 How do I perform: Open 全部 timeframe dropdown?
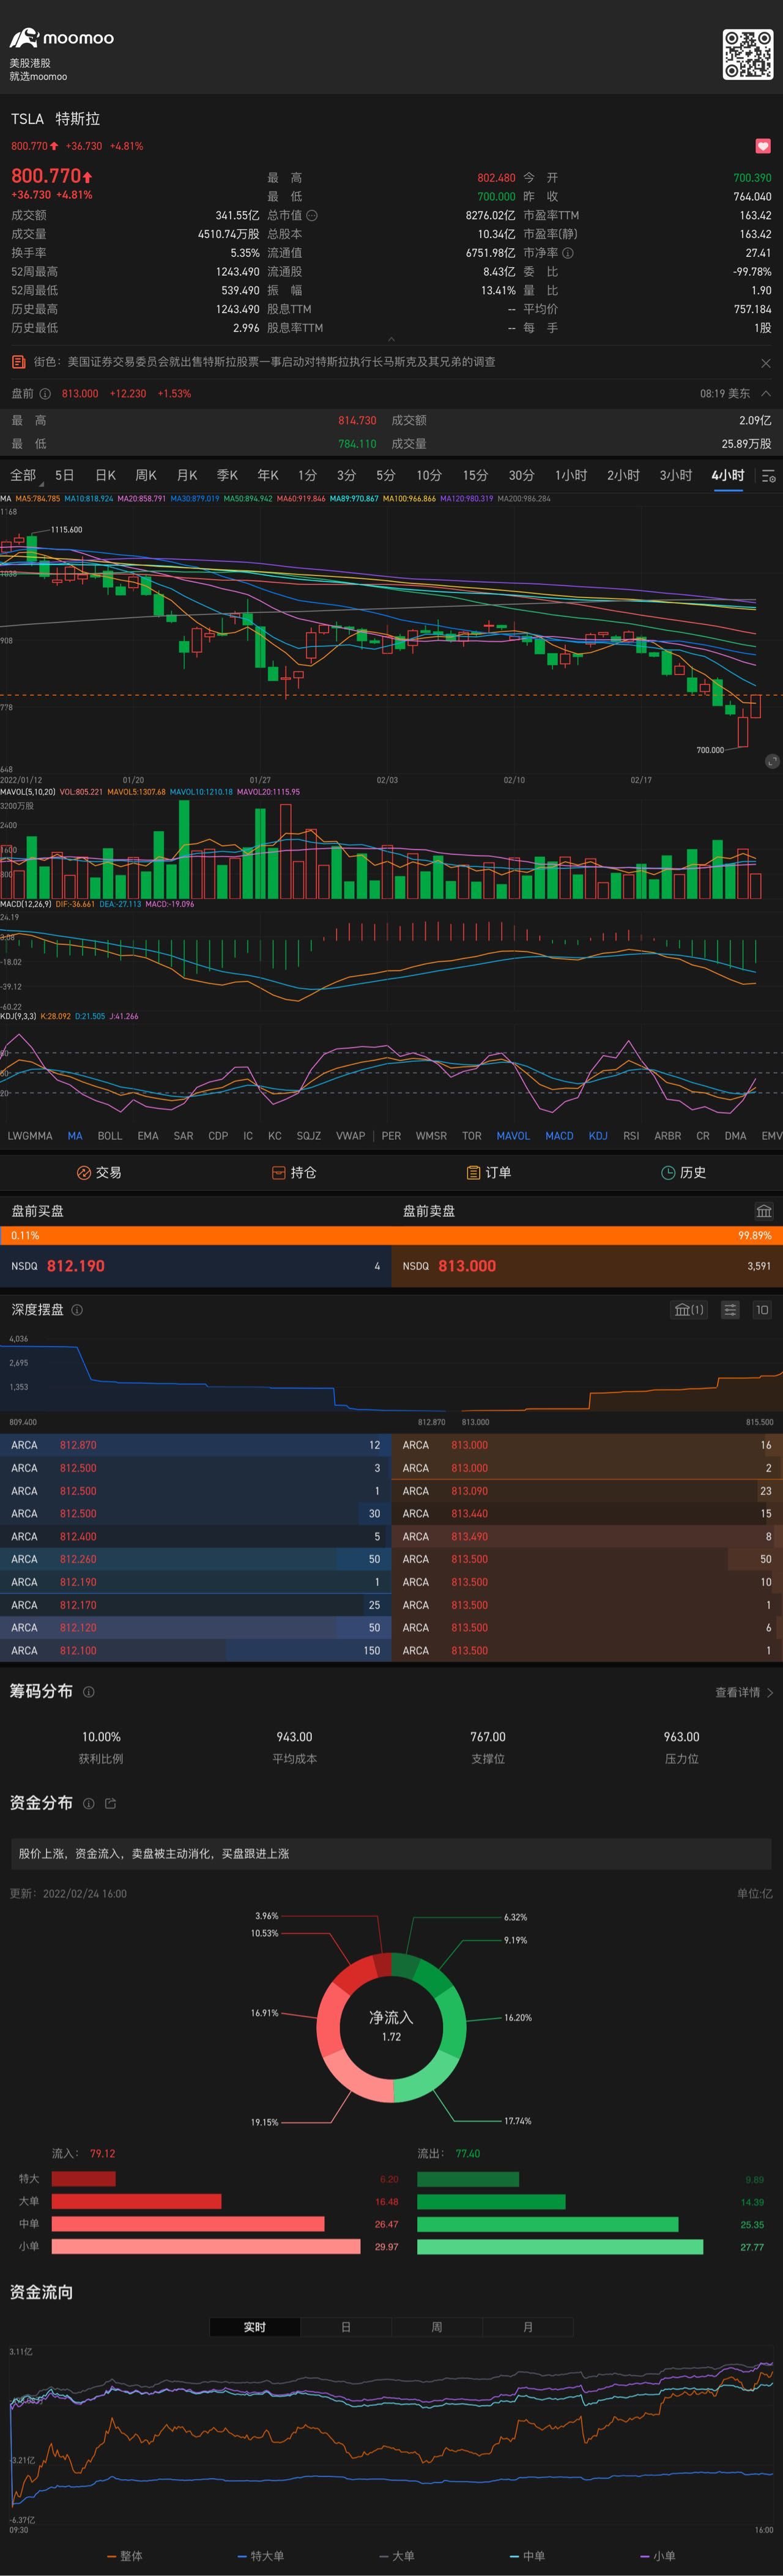pos(25,475)
